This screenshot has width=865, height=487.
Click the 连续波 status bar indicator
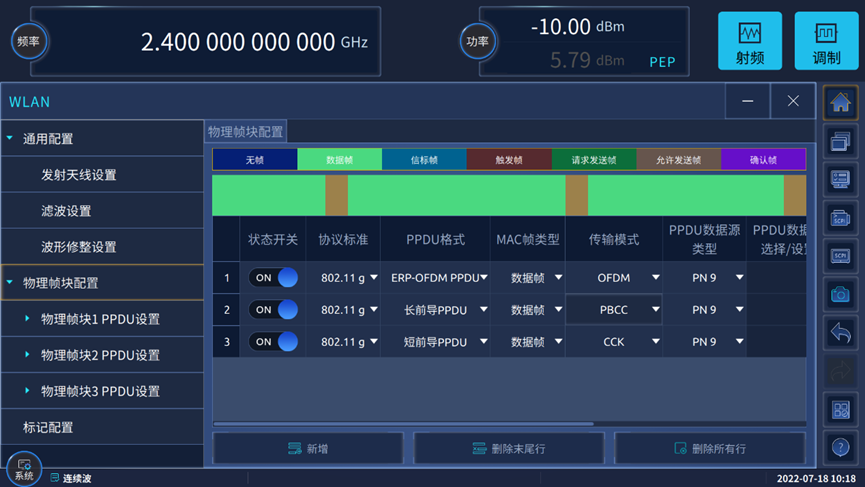point(71,478)
